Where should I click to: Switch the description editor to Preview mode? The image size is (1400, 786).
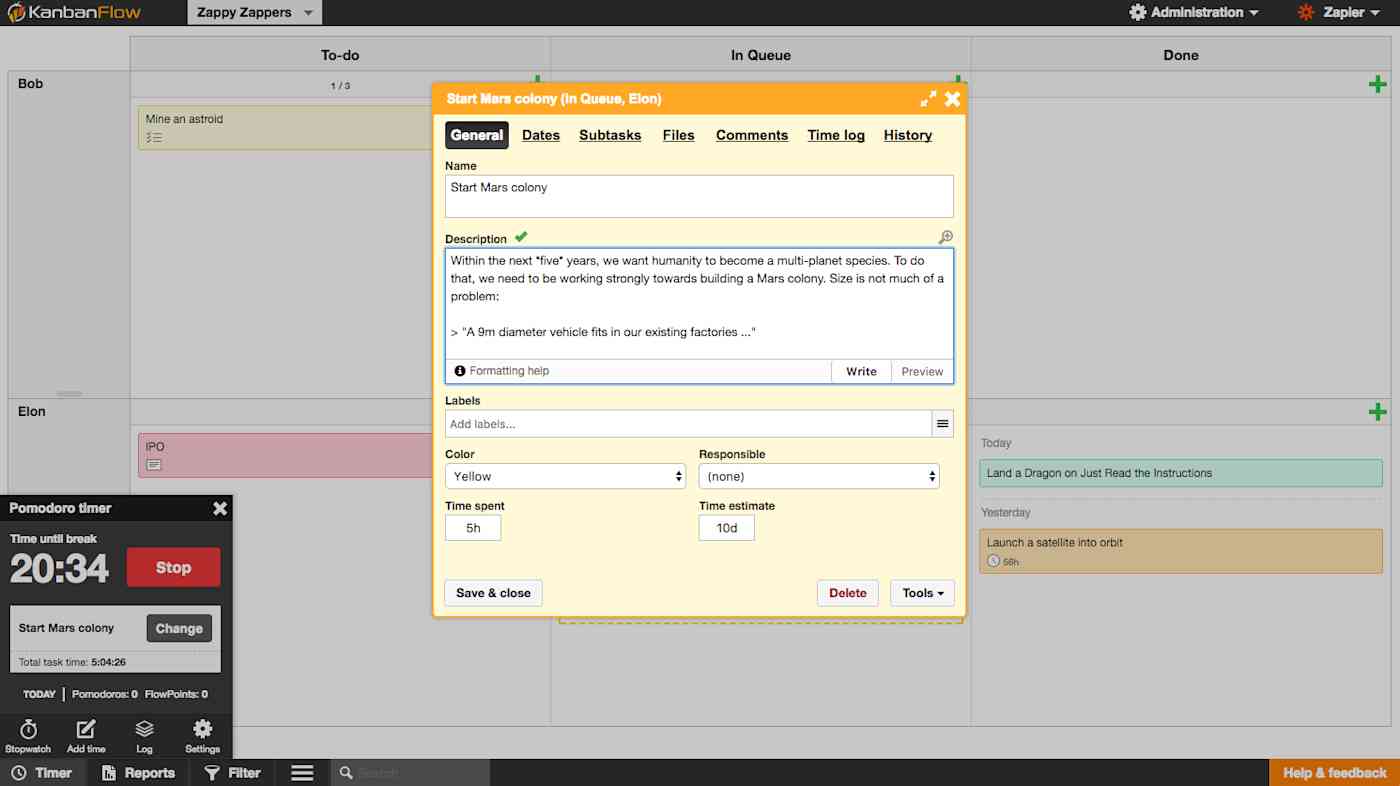(921, 371)
